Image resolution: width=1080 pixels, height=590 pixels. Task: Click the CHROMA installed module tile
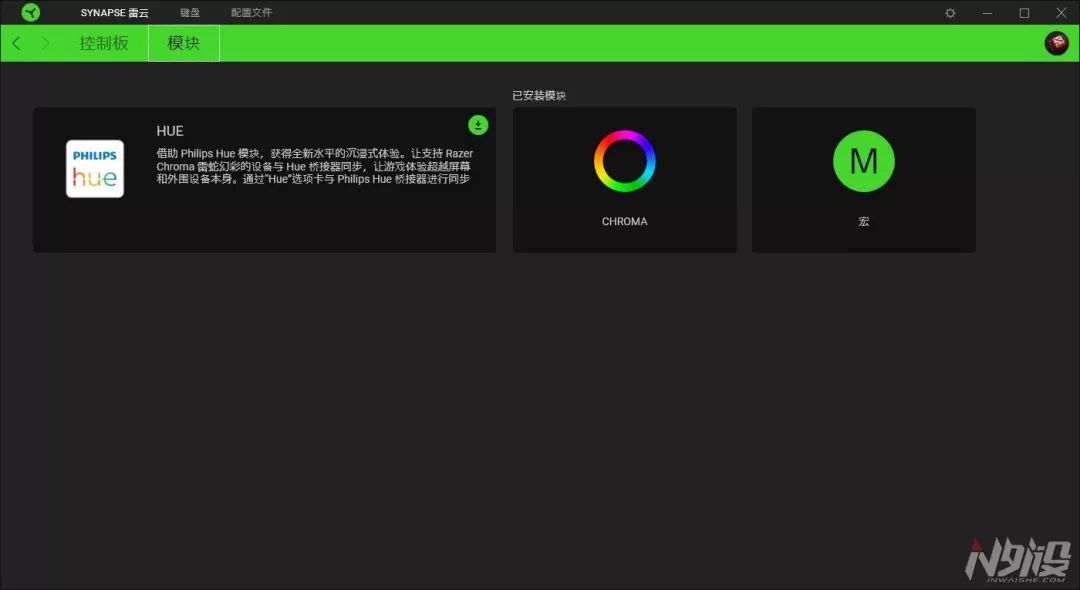tap(624, 179)
